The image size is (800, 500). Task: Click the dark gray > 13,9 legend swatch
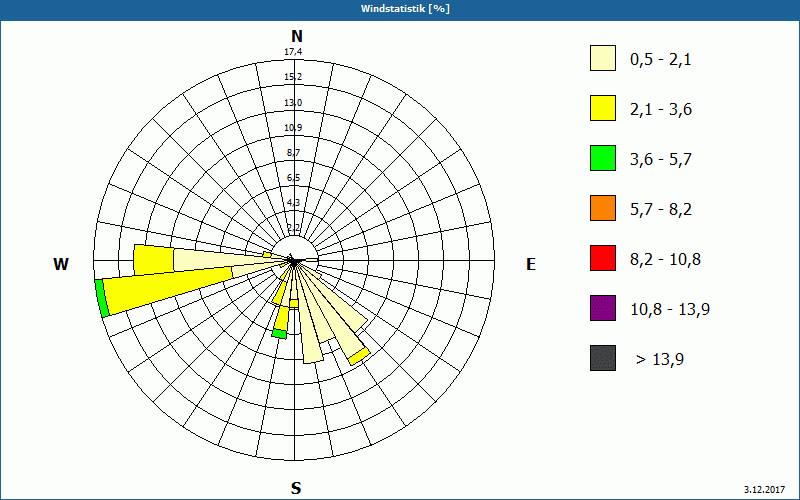[603, 358]
